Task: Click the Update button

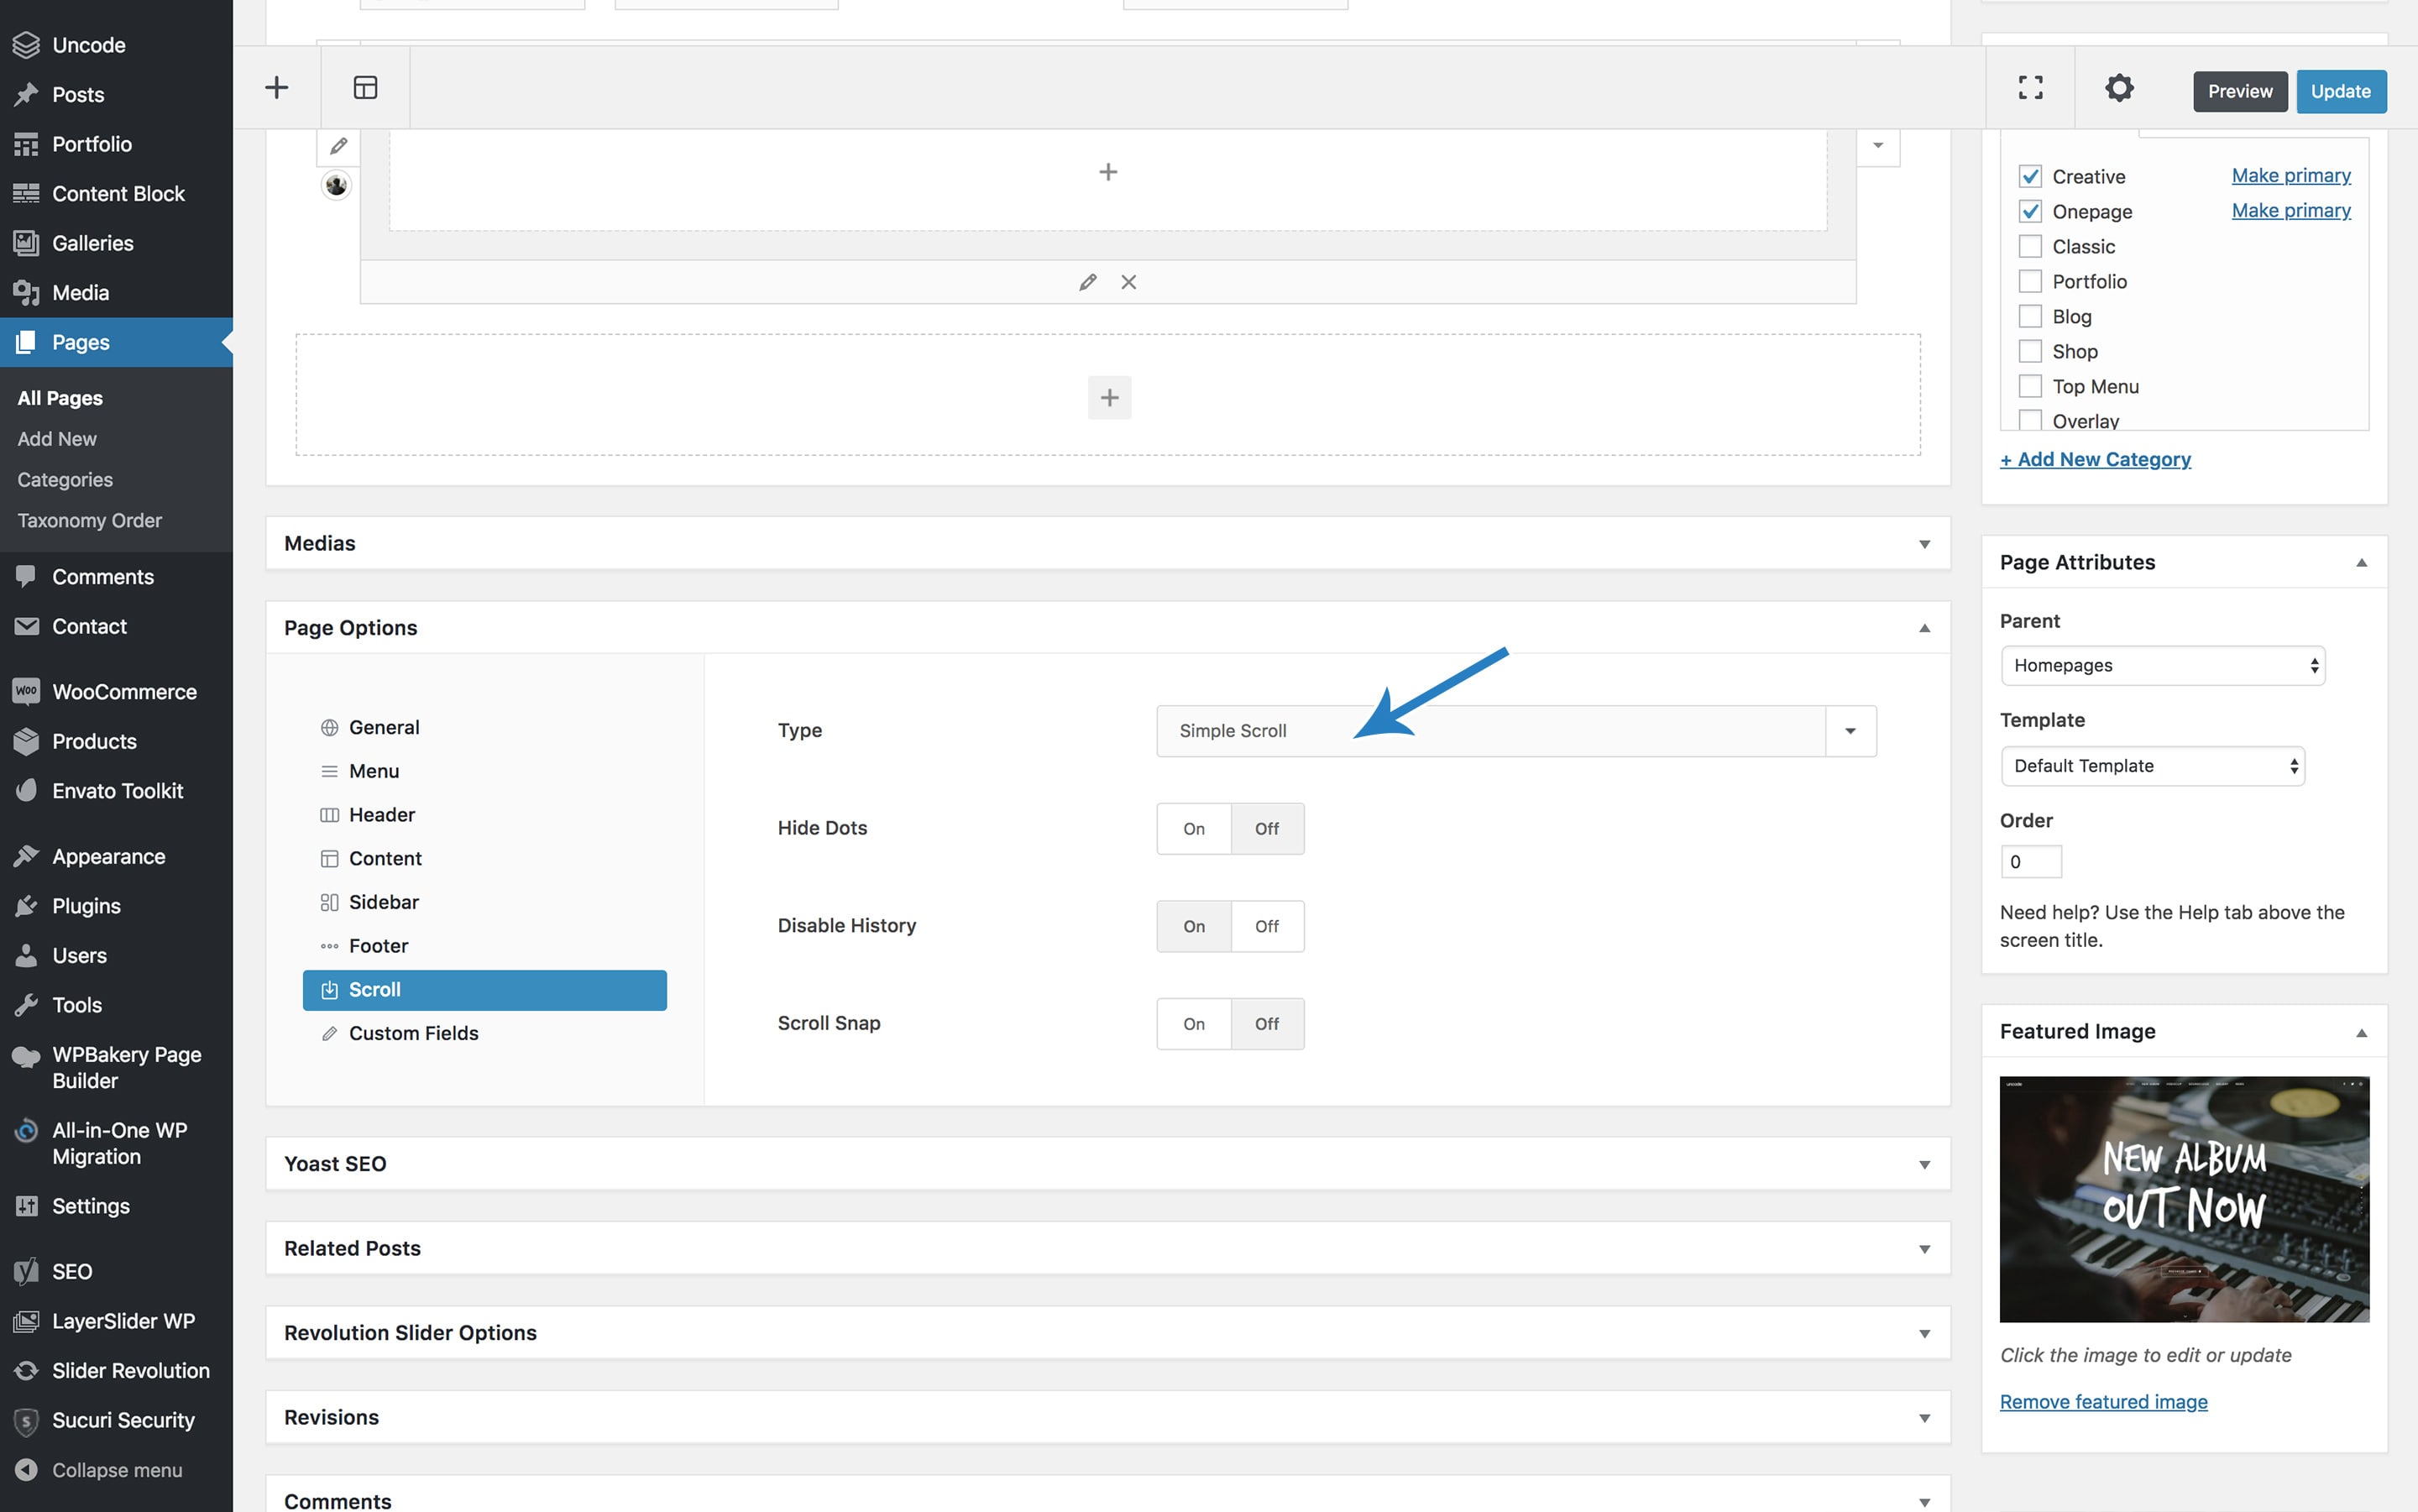Action: (2340, 91)
